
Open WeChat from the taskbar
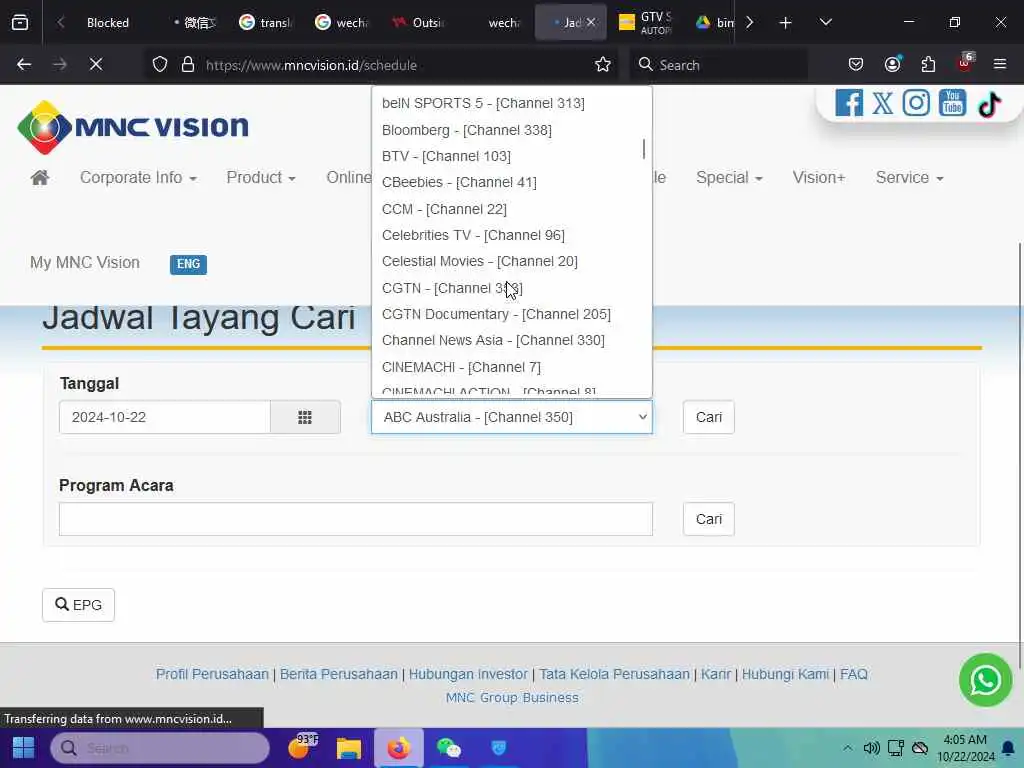coord(449,748)
